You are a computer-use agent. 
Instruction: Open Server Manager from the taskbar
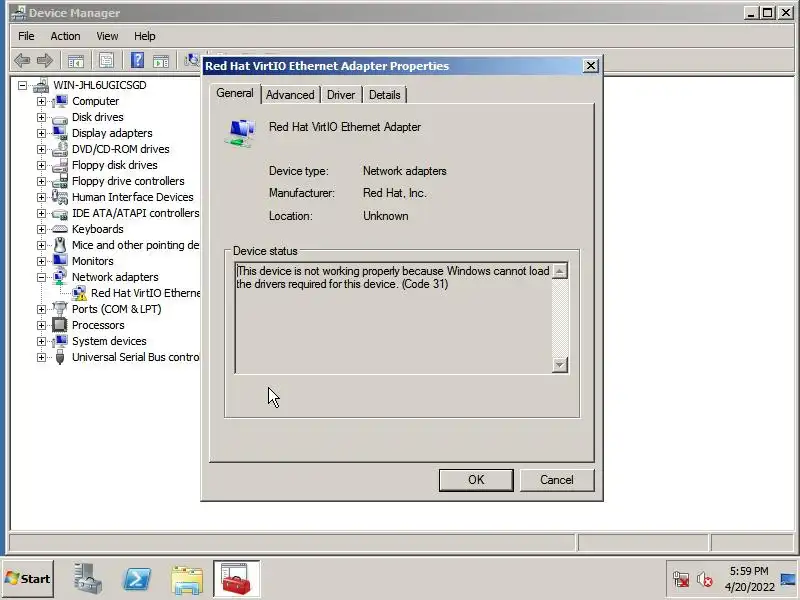(x=87, y=580)
